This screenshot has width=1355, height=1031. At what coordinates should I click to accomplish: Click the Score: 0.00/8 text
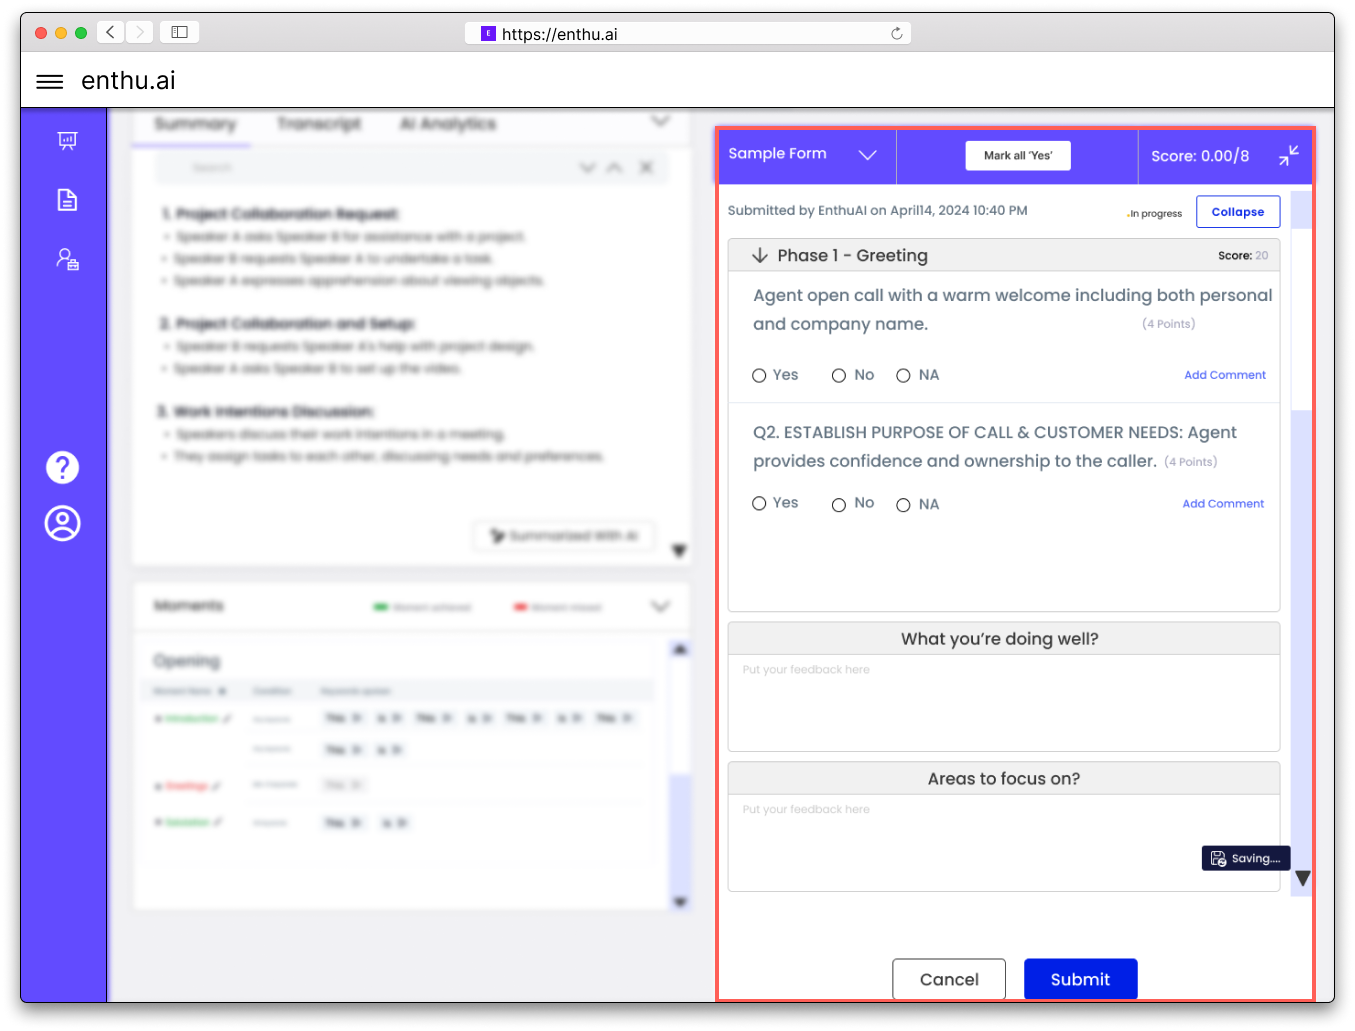tap(1200, 156)
